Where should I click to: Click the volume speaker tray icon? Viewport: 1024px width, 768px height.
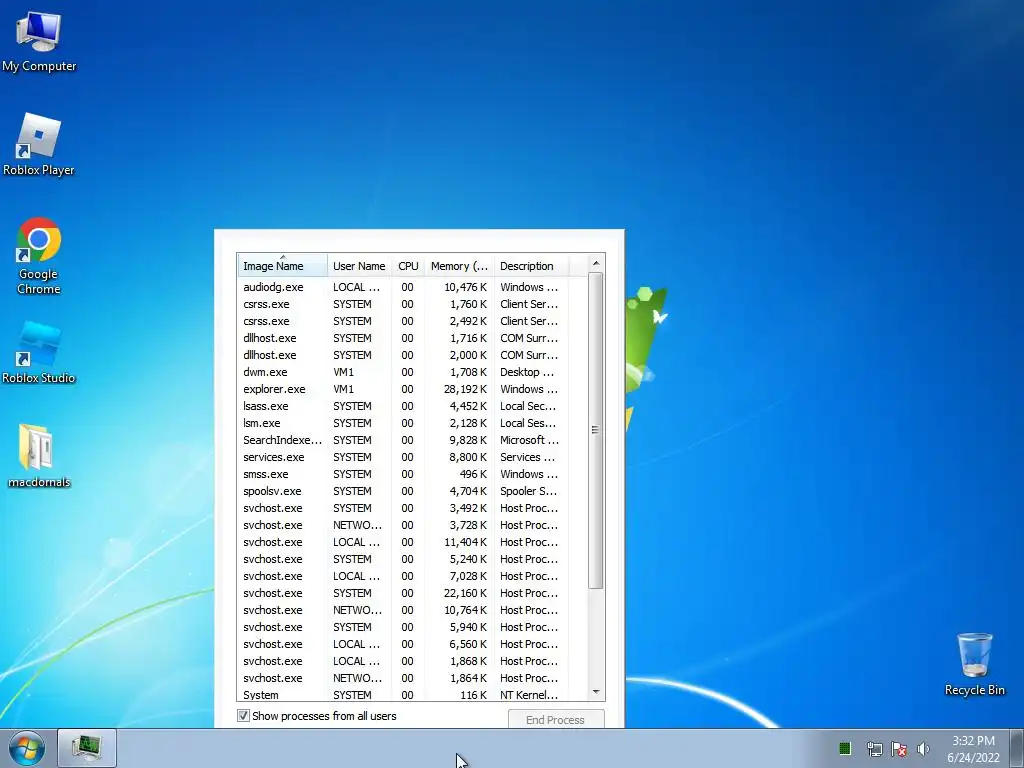pyautogui.click(x=923, y=748)
